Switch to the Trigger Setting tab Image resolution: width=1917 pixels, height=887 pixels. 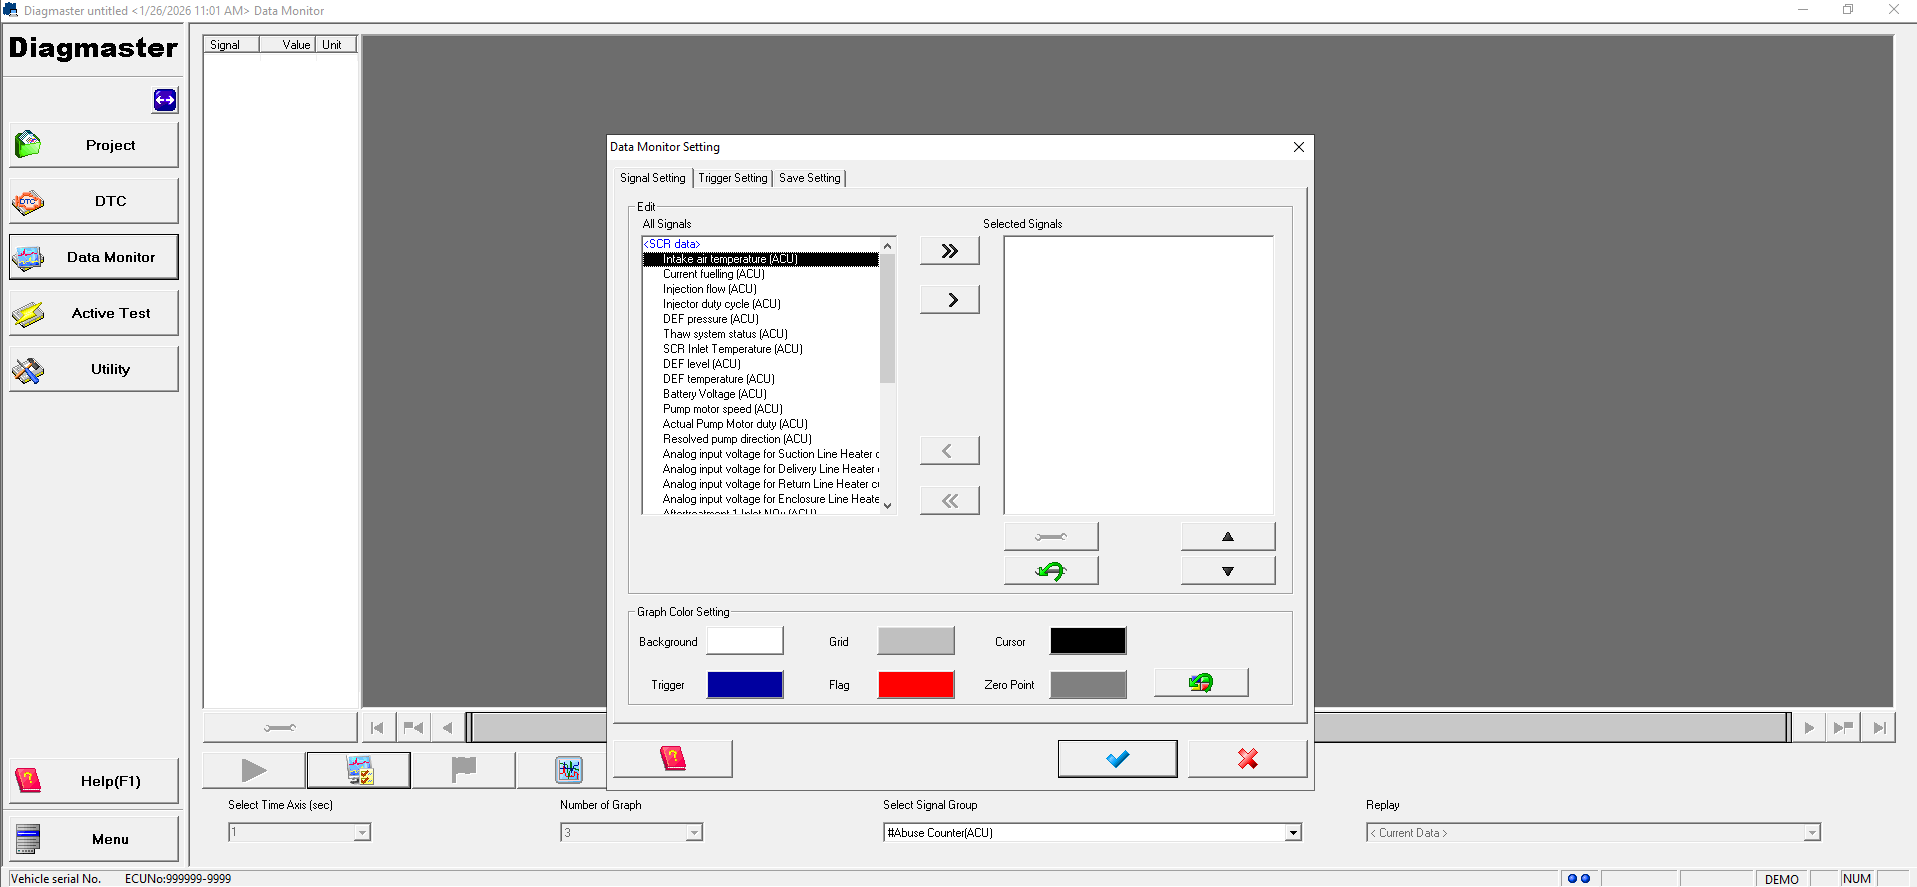[733, 178]
